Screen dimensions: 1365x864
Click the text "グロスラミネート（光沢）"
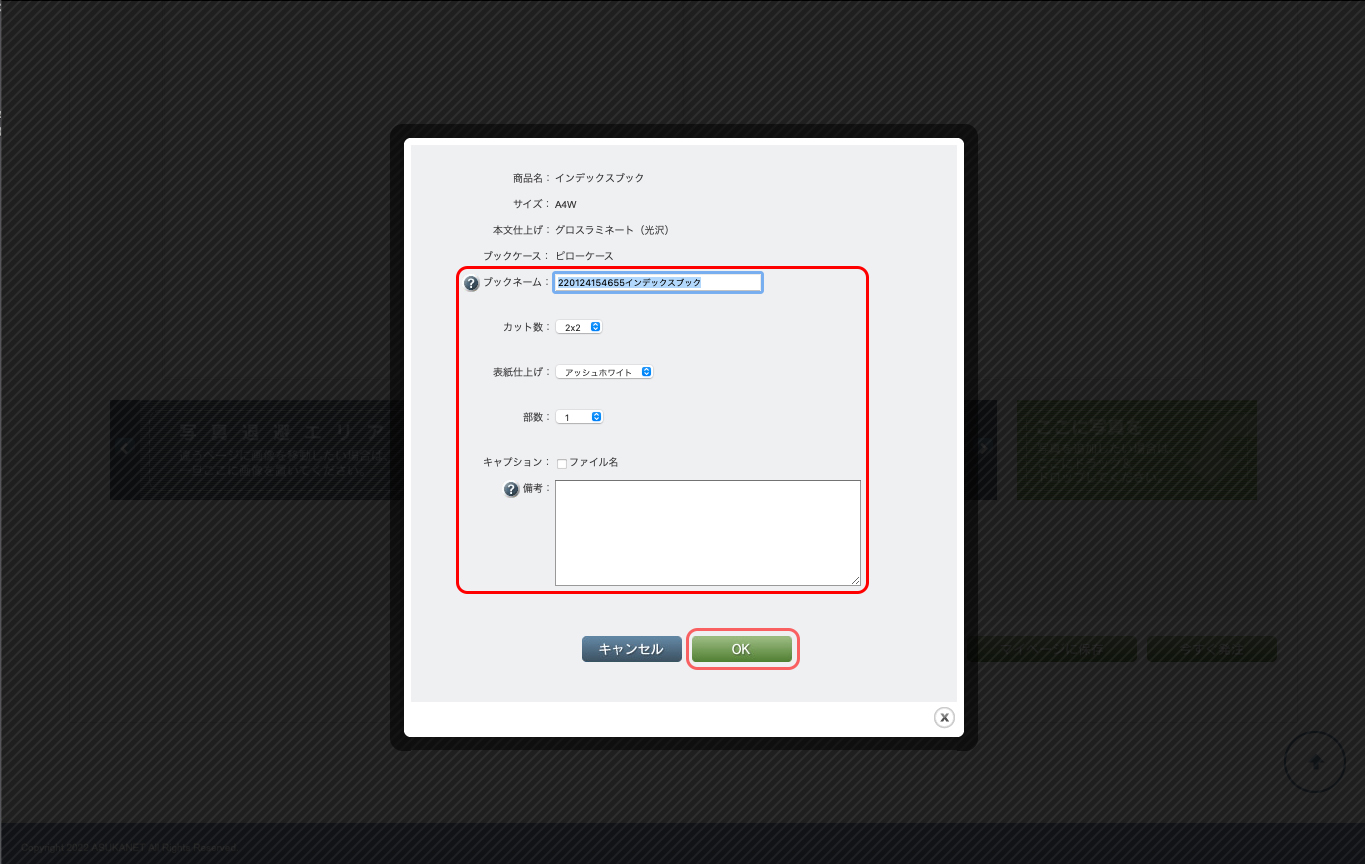612,230
